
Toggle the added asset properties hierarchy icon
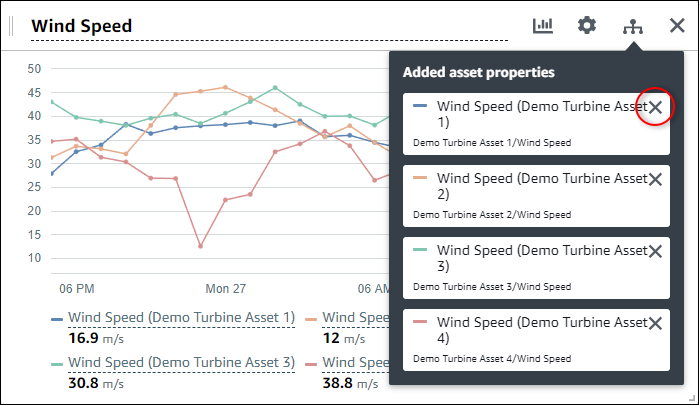(x=632, y=27)
